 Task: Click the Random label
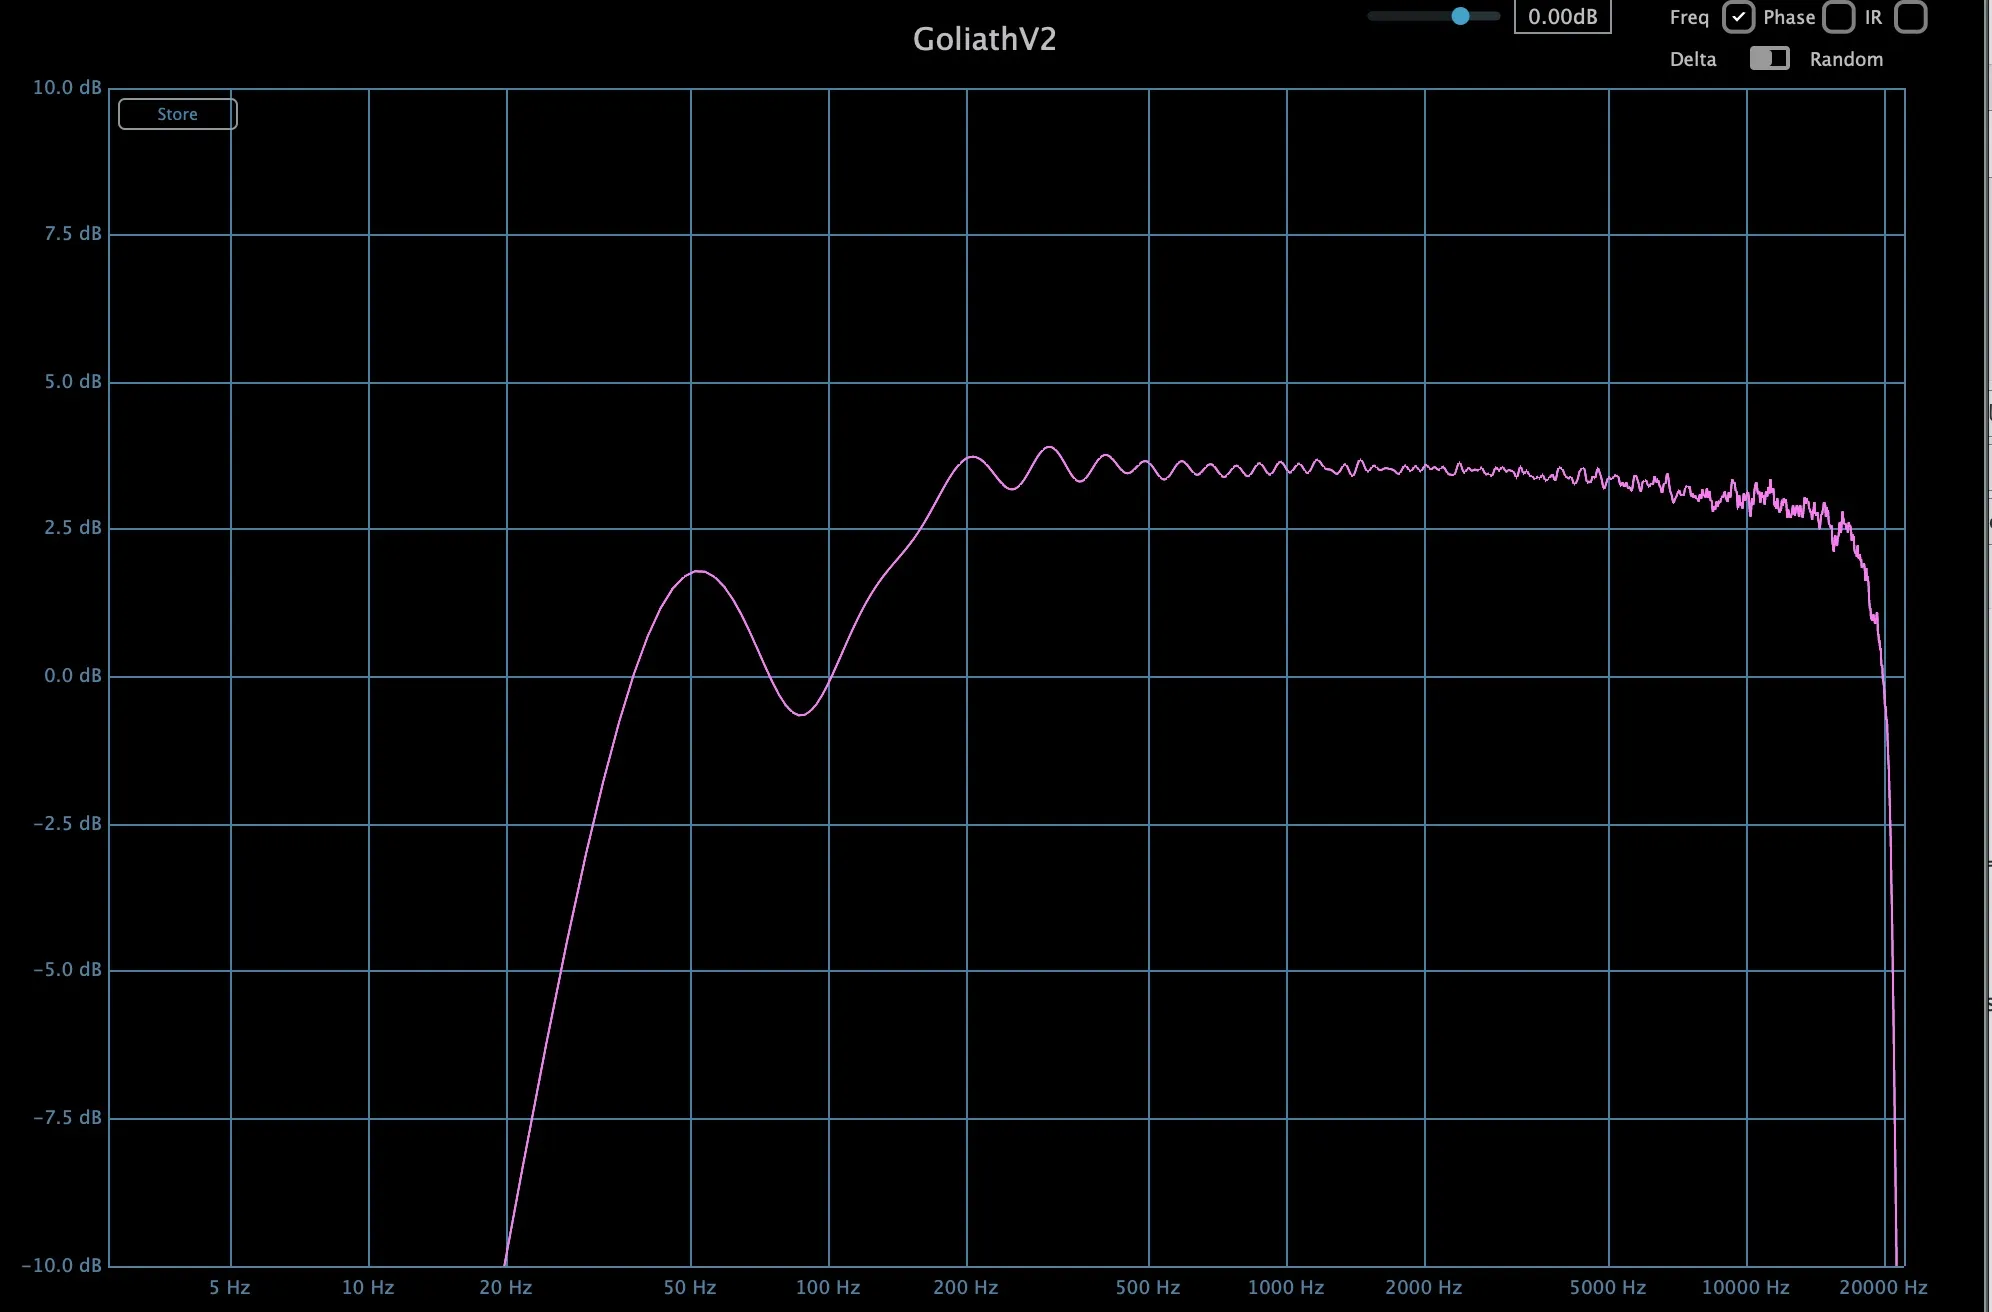(1846, 59)
